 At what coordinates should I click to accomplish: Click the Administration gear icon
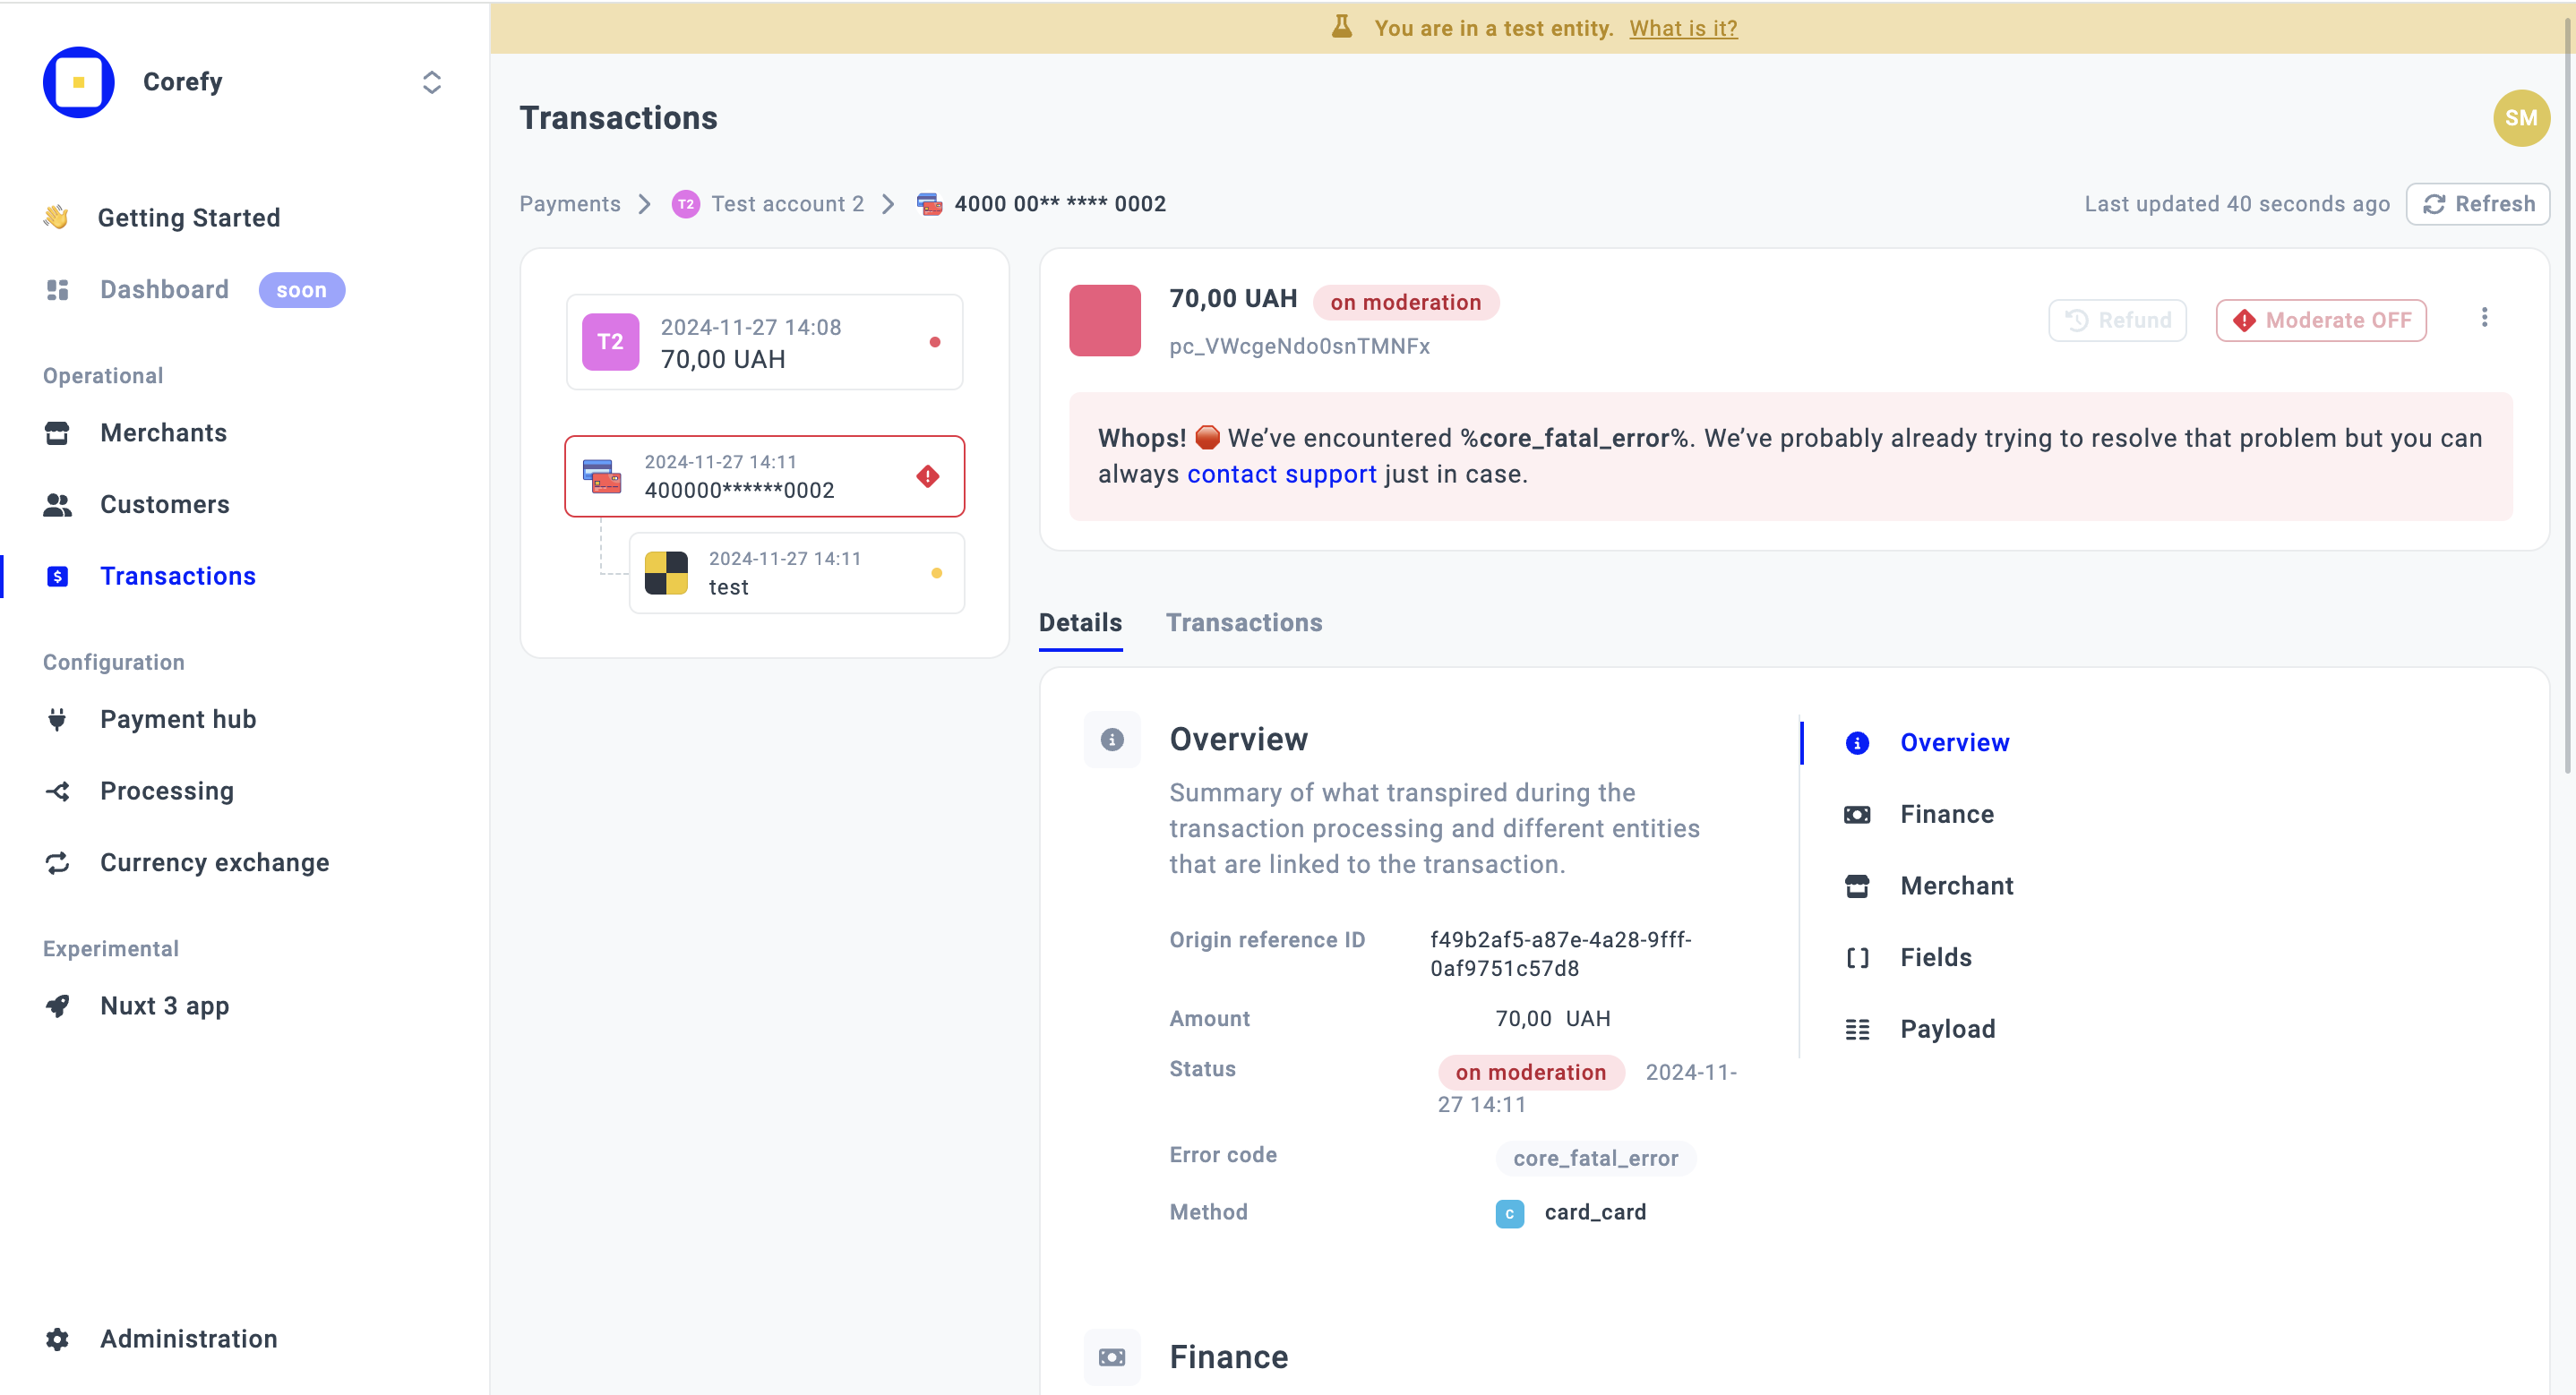[x=57, y=1338]
